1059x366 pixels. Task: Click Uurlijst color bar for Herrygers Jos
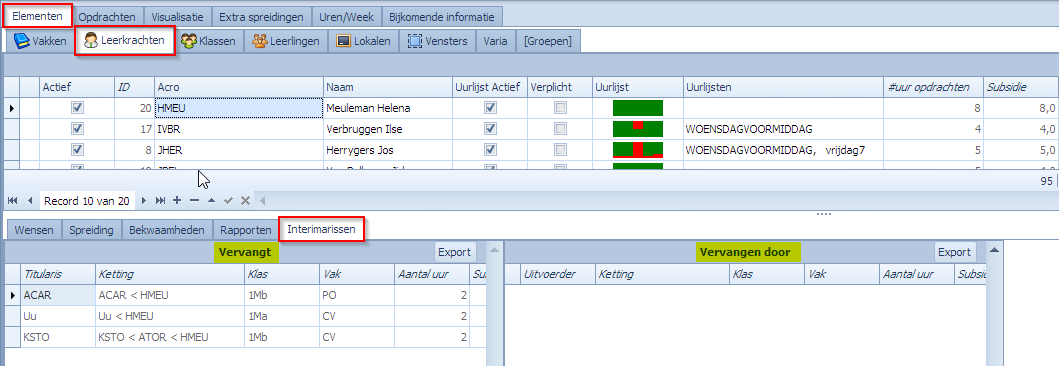click(638, 150)
